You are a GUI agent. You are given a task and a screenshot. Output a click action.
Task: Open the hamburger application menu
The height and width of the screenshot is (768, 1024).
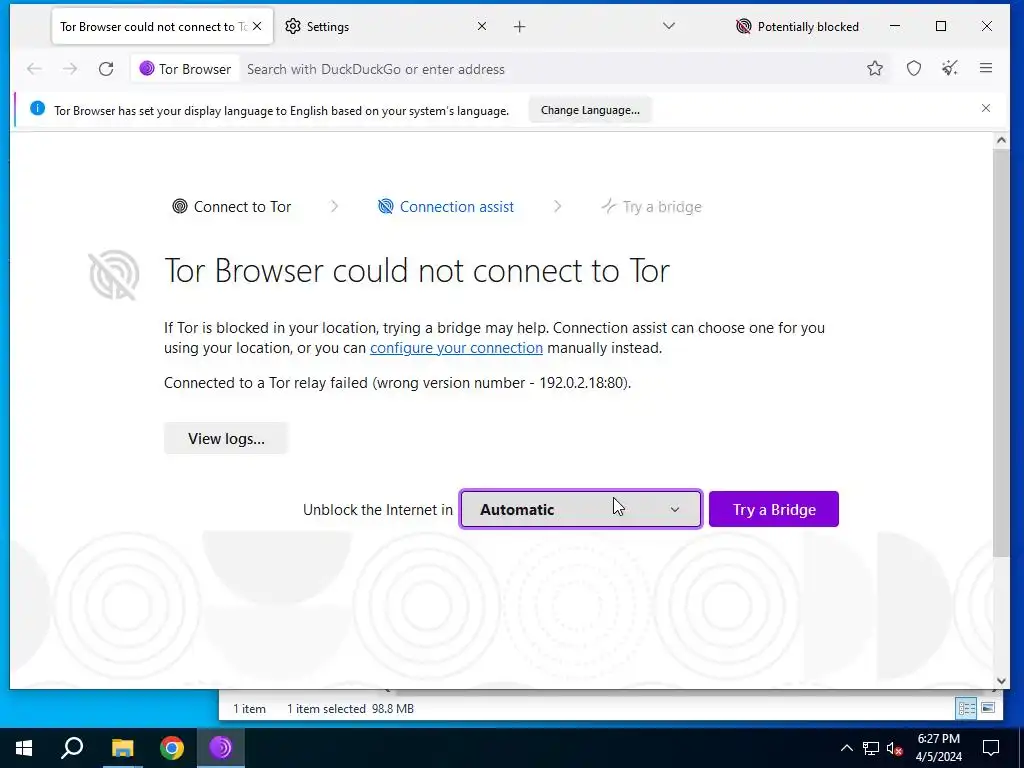click(x=986, y=68)
